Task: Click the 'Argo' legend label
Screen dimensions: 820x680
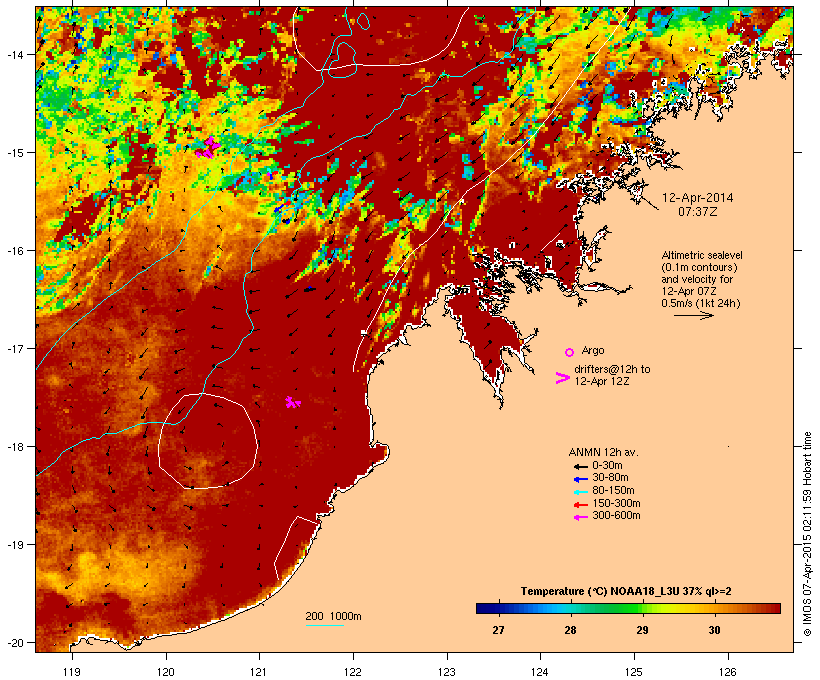Action: click(x=593, y=350)
